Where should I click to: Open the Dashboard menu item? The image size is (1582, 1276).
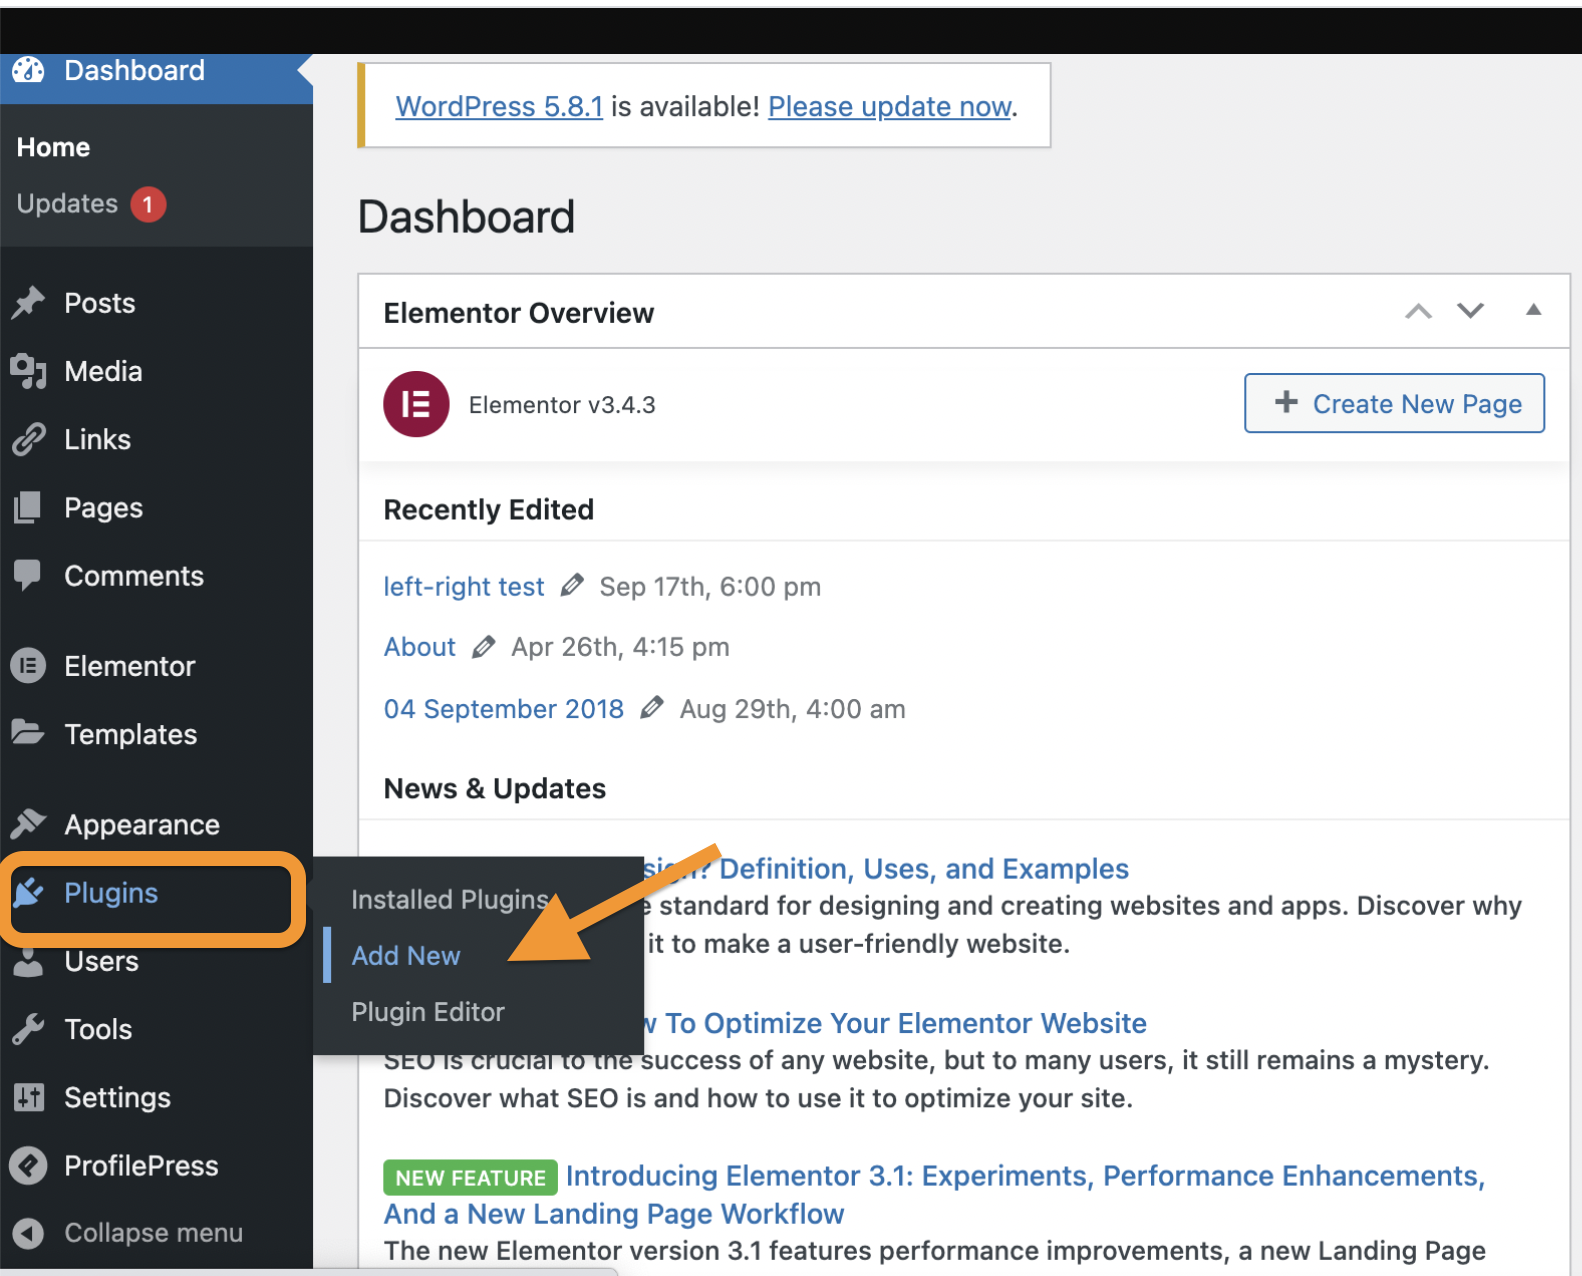click(156, 70)
